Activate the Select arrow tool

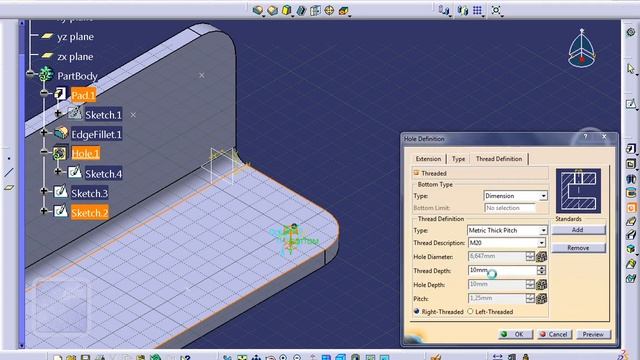(631, 69)
